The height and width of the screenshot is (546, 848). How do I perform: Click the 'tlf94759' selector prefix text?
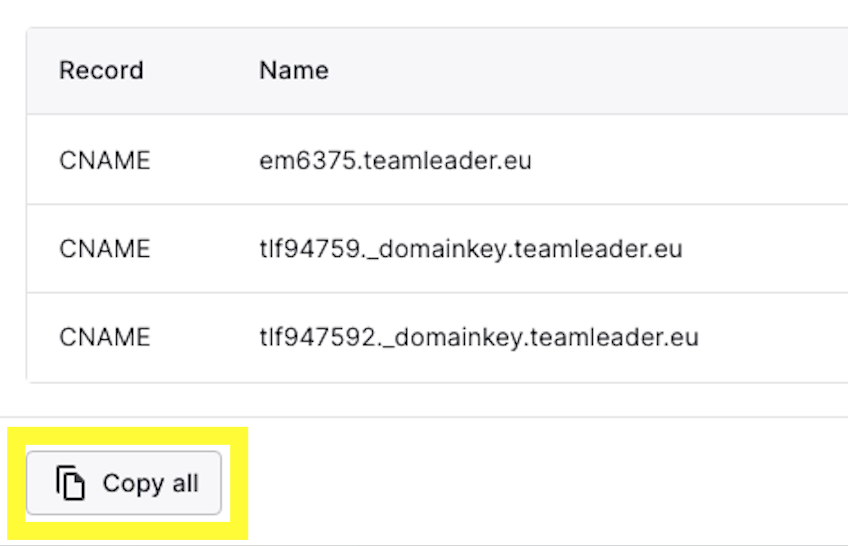(309, 249)
